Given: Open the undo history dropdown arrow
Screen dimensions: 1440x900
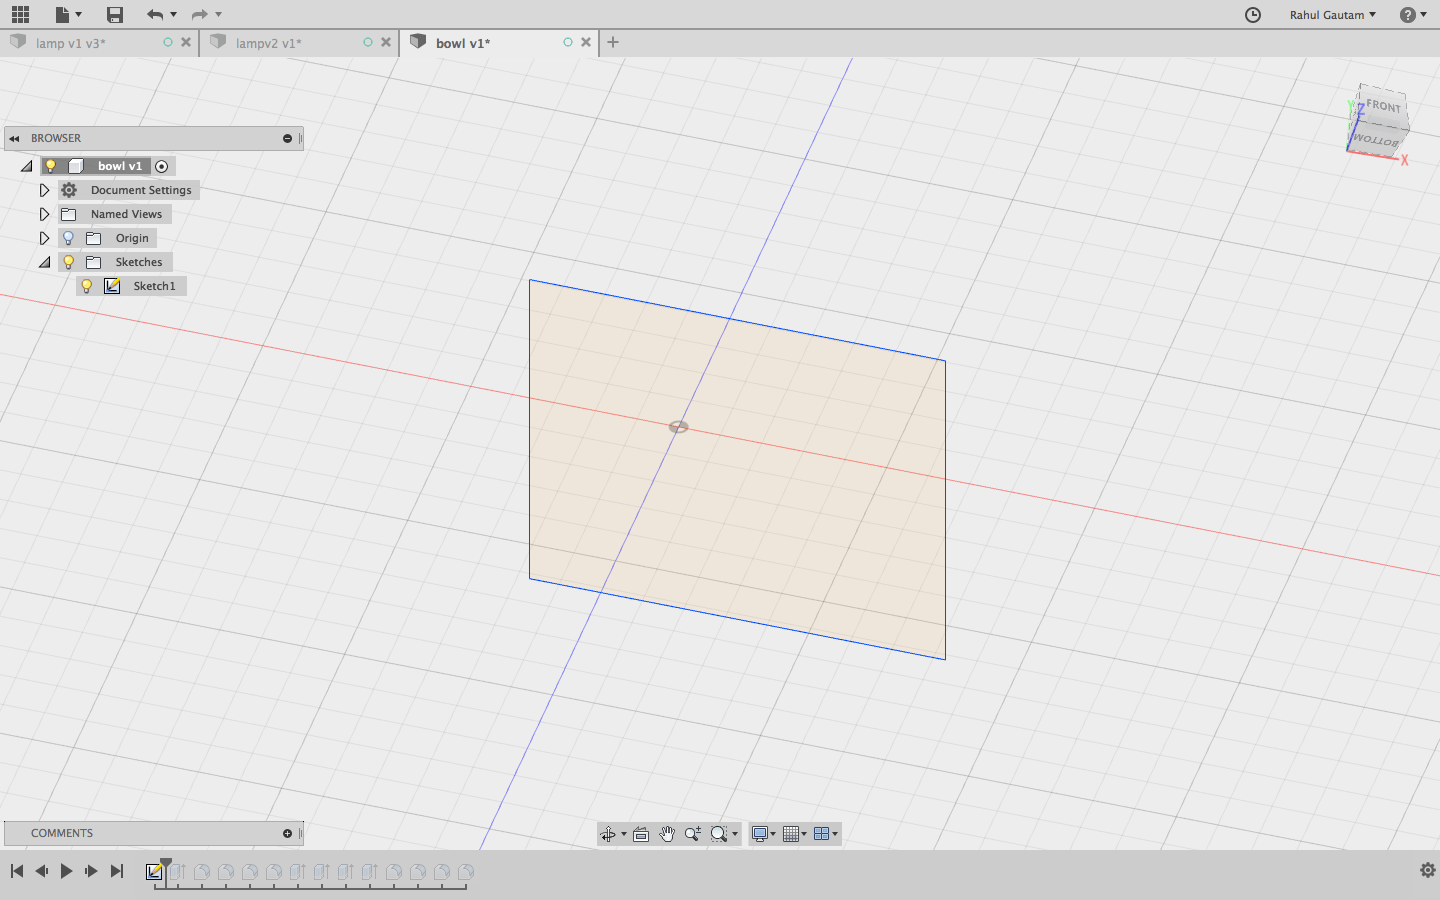Looking at the screenshot, I should (x=173, y=14).
